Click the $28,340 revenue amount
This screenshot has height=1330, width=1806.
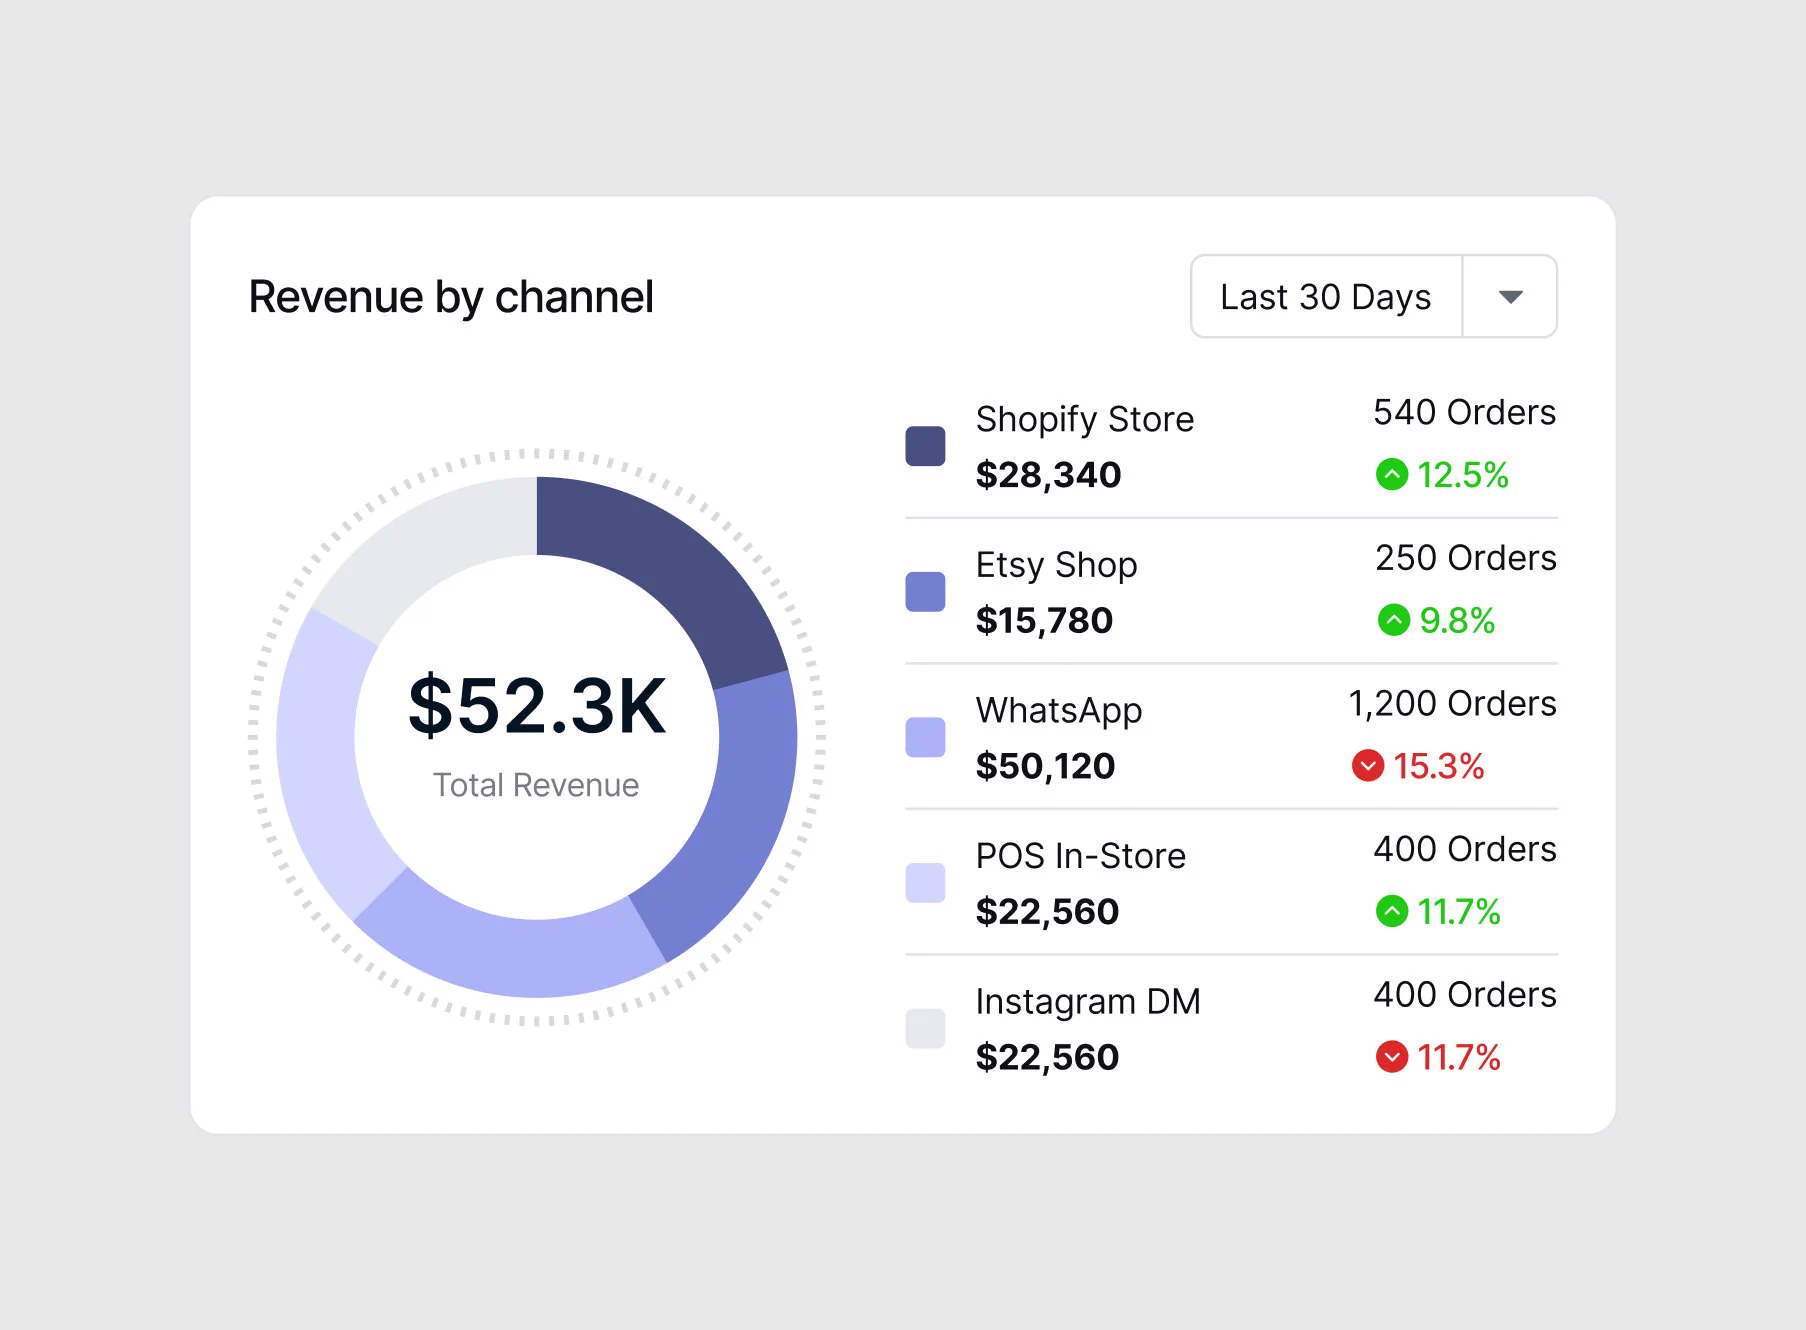[1048, 475]
